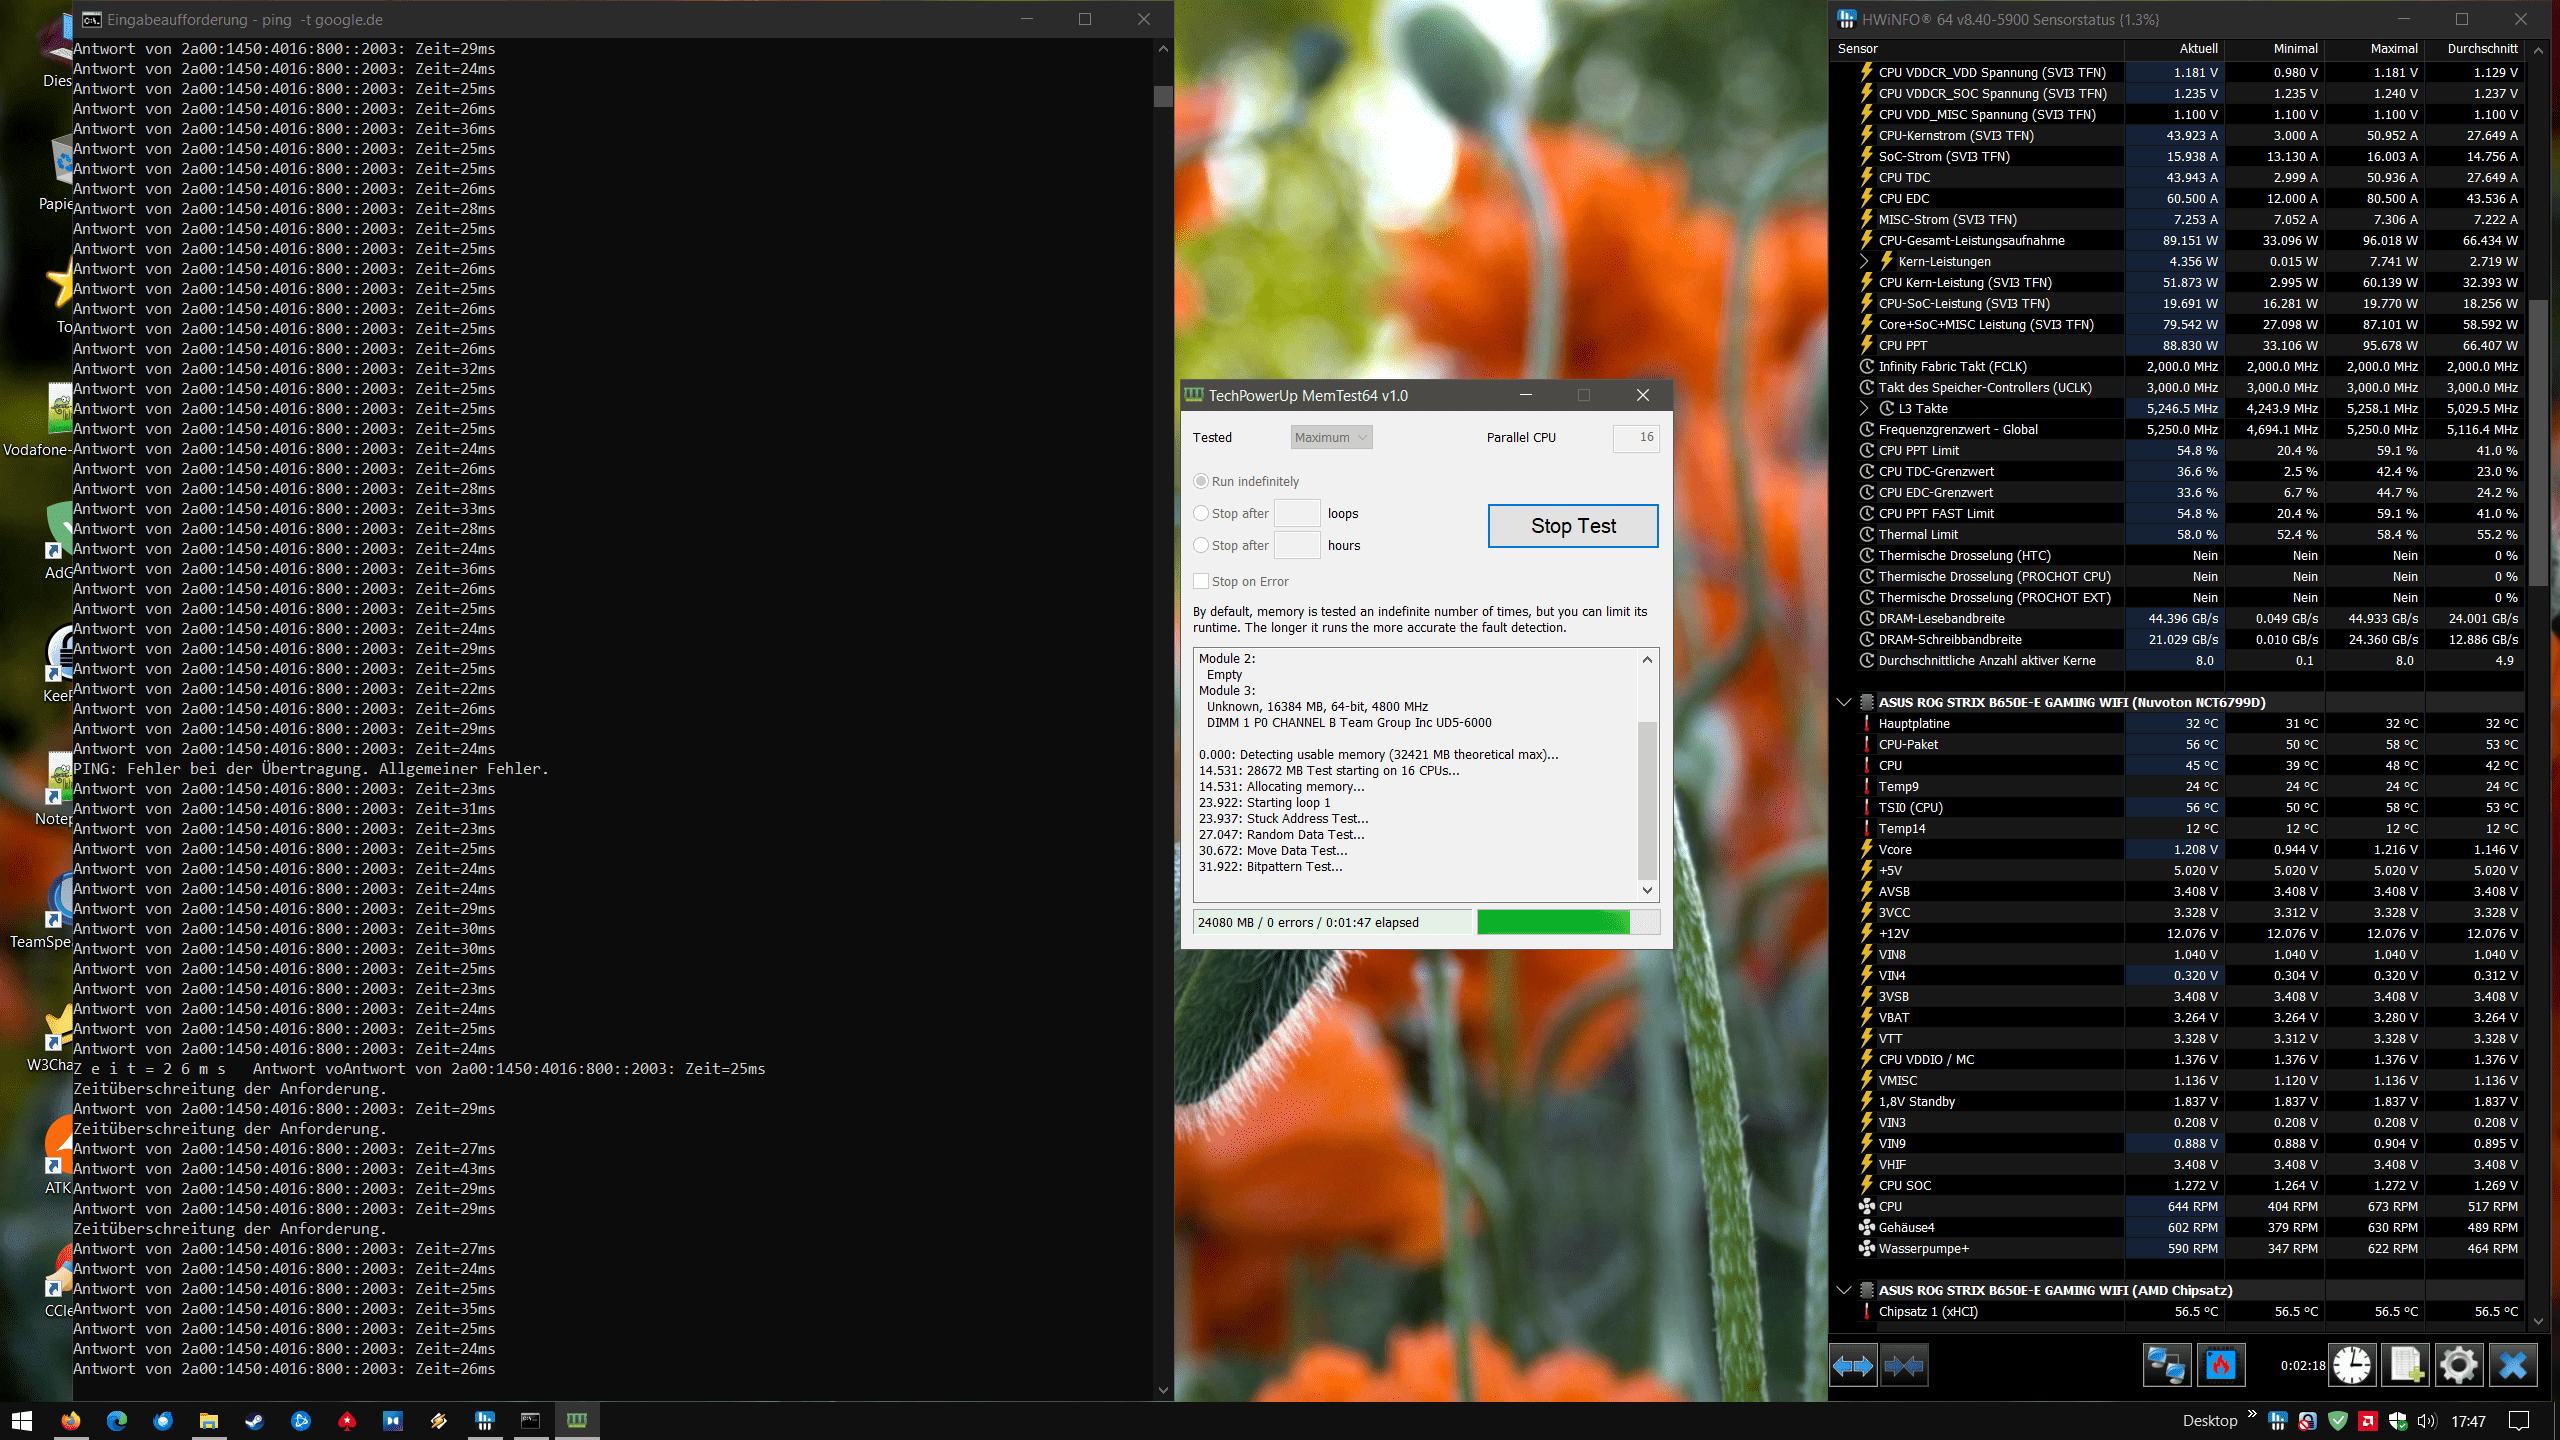The image size is (2560, 1440).
Task: Open HWiNFO sensor settings gear
Action: (2459, 1366)
